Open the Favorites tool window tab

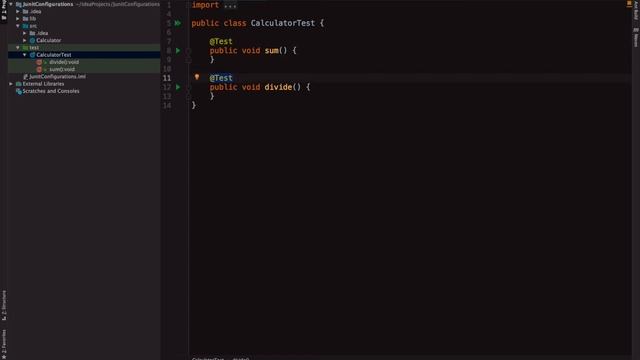pos(4,344)
